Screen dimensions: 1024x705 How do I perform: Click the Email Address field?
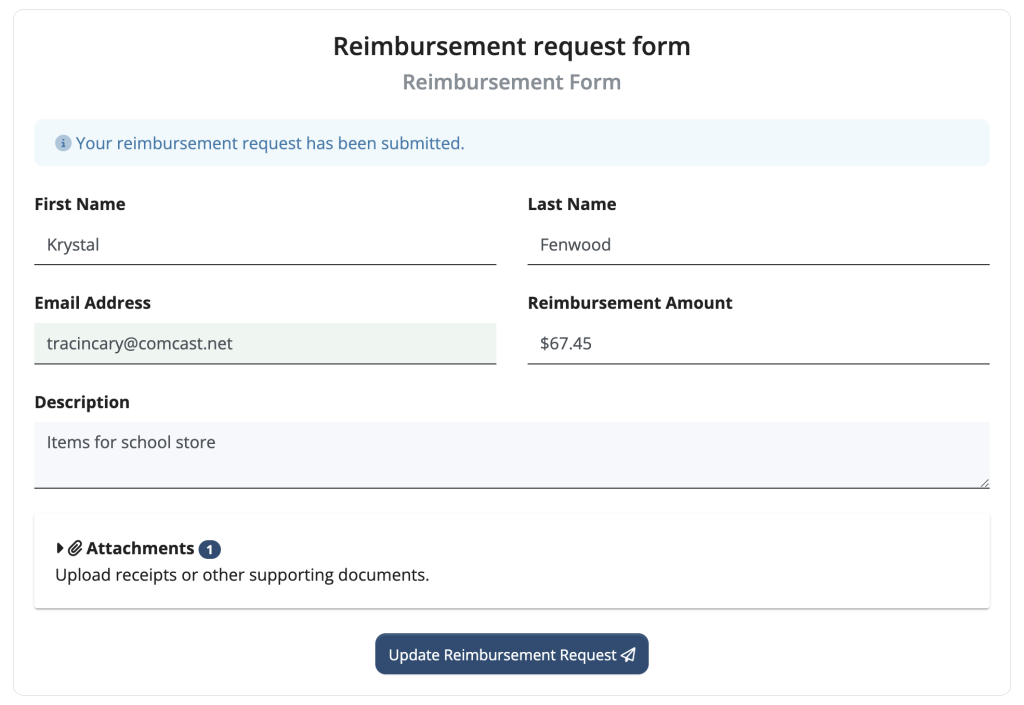click(x=265, y=343)
